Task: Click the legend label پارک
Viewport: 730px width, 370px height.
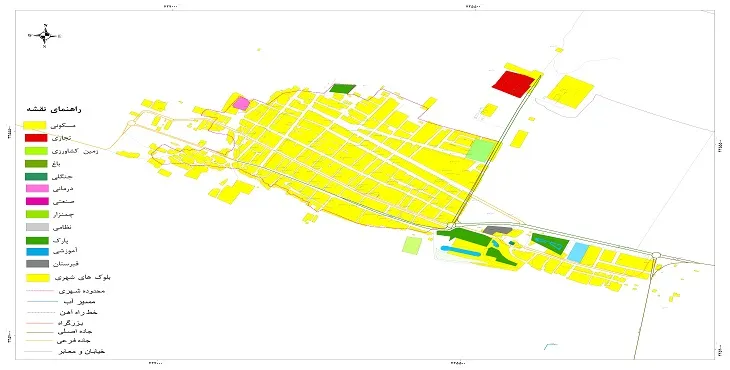Action: (x=61, y=241)
